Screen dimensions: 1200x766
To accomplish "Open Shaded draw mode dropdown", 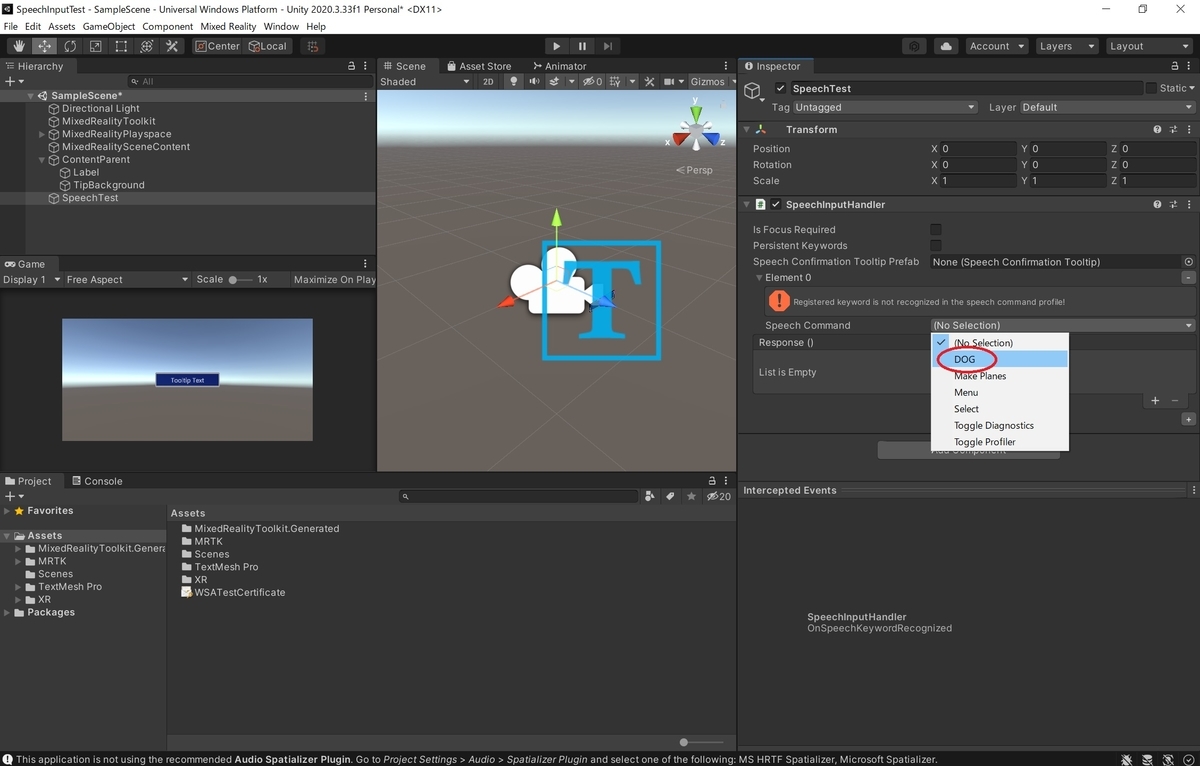I will coord(425,82).
